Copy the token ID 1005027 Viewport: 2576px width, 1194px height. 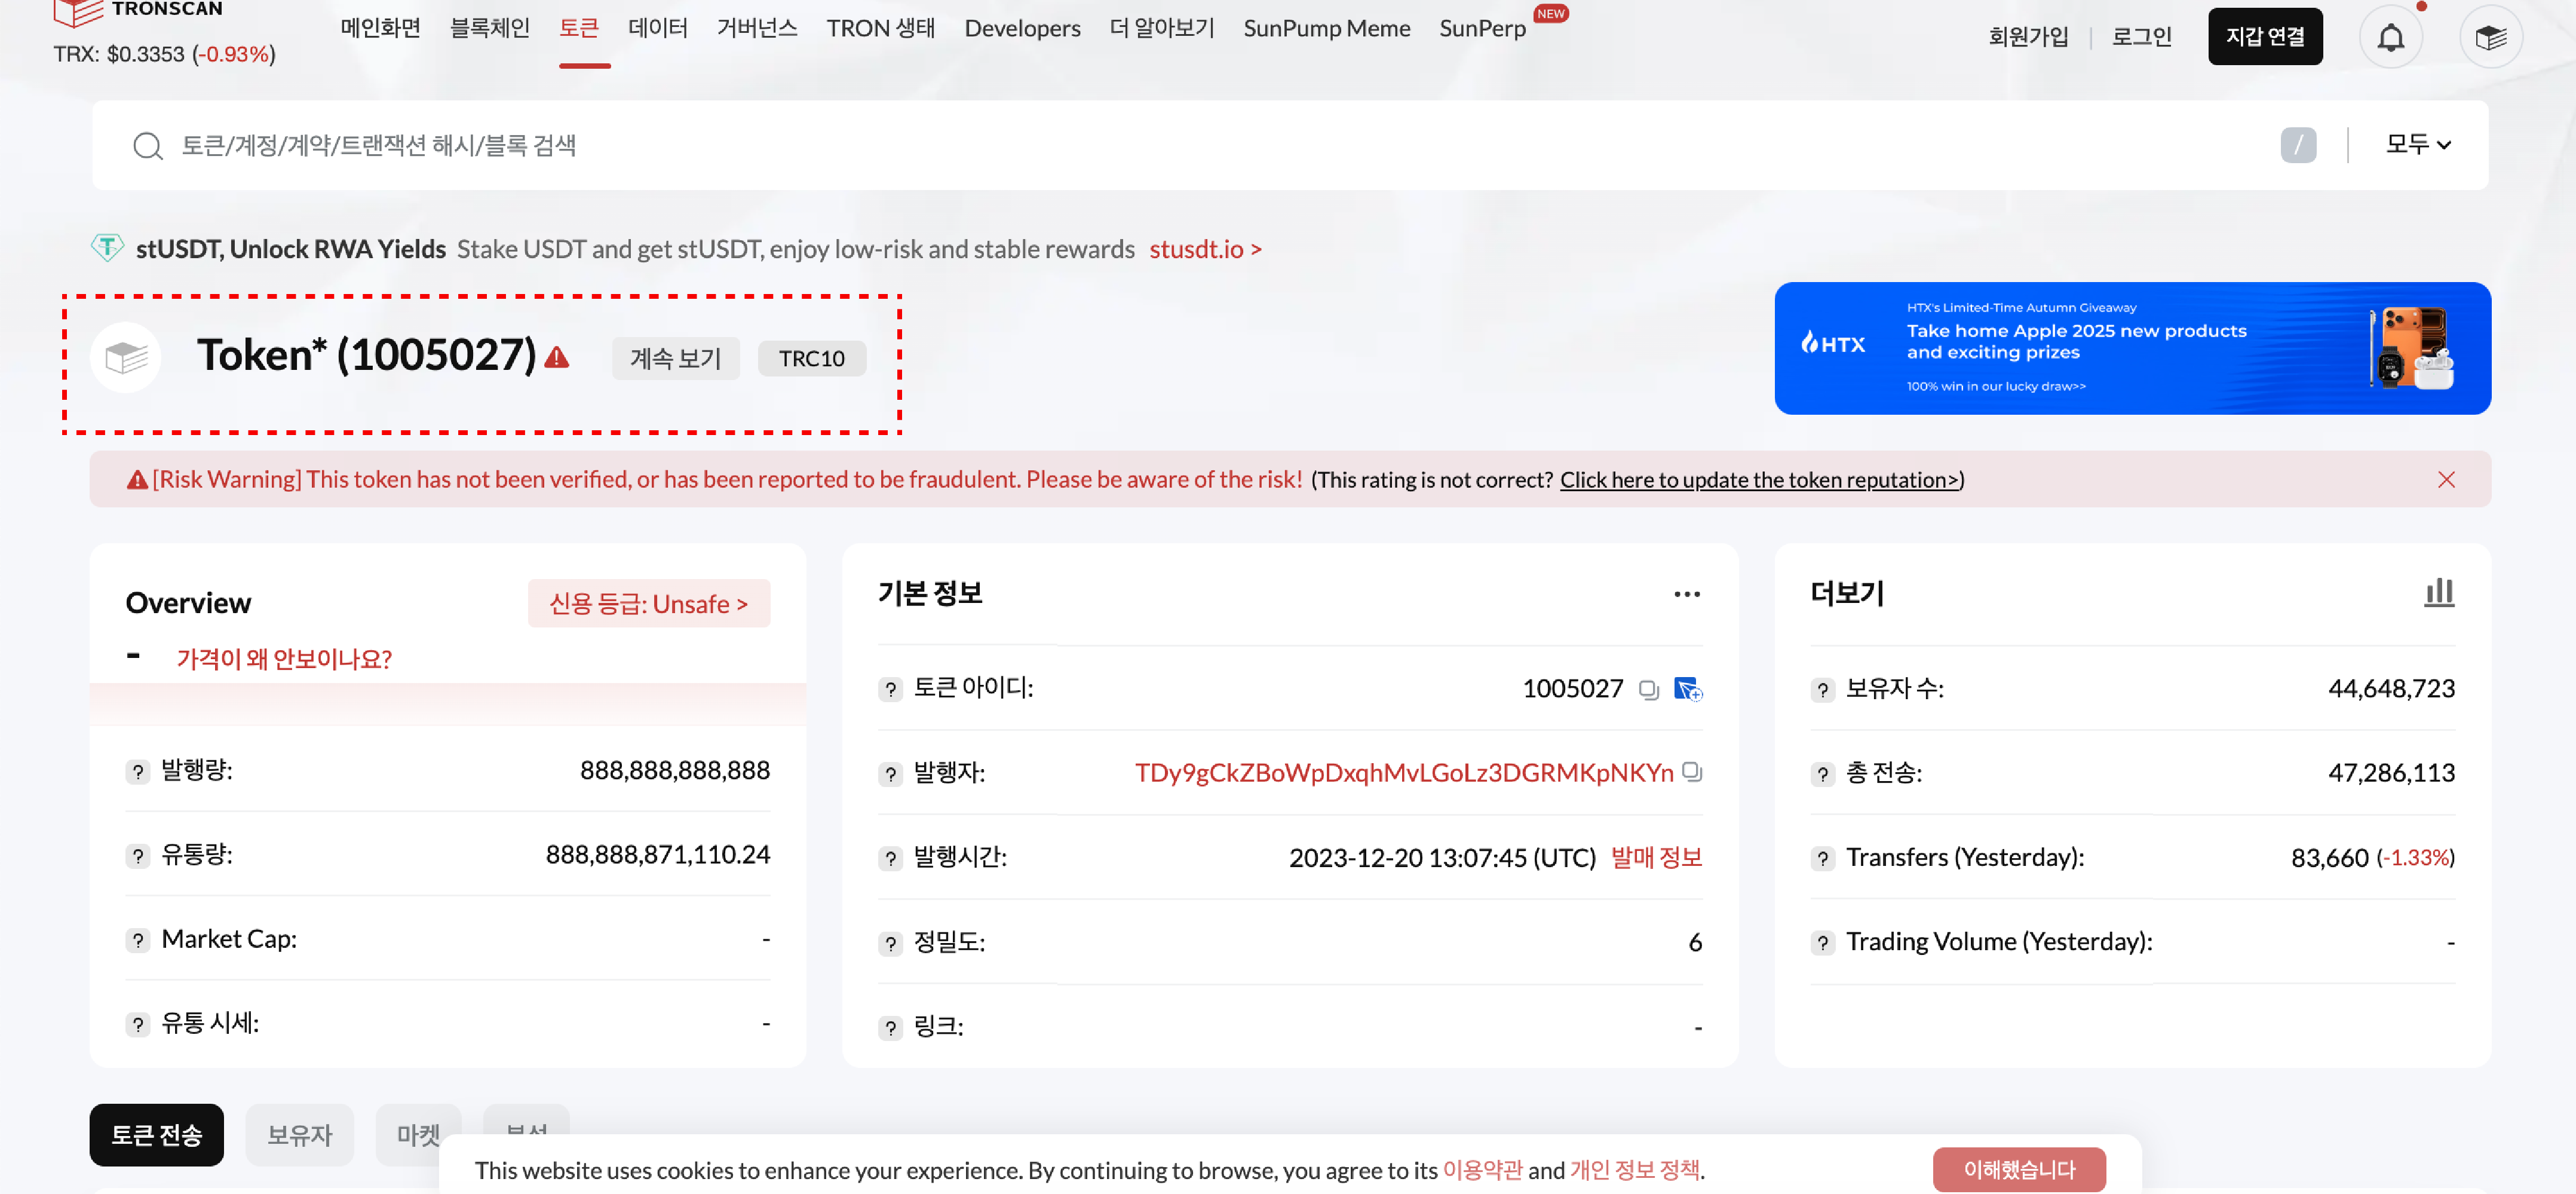(x=1649, y=689)
